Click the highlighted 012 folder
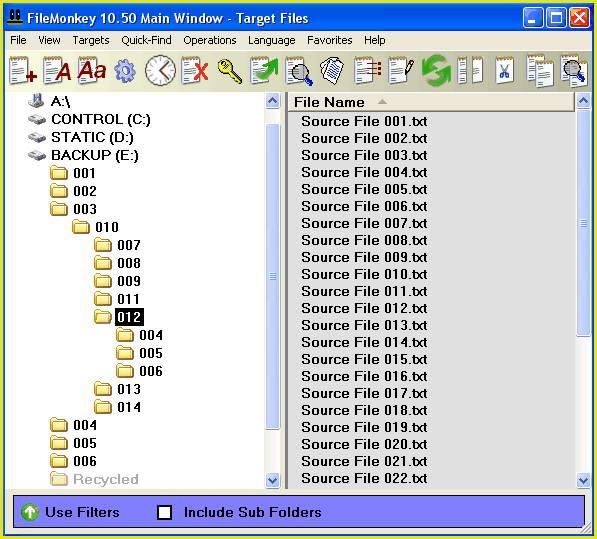The width and height of the screenshot is (597, 539). click(x=129, y=317)
